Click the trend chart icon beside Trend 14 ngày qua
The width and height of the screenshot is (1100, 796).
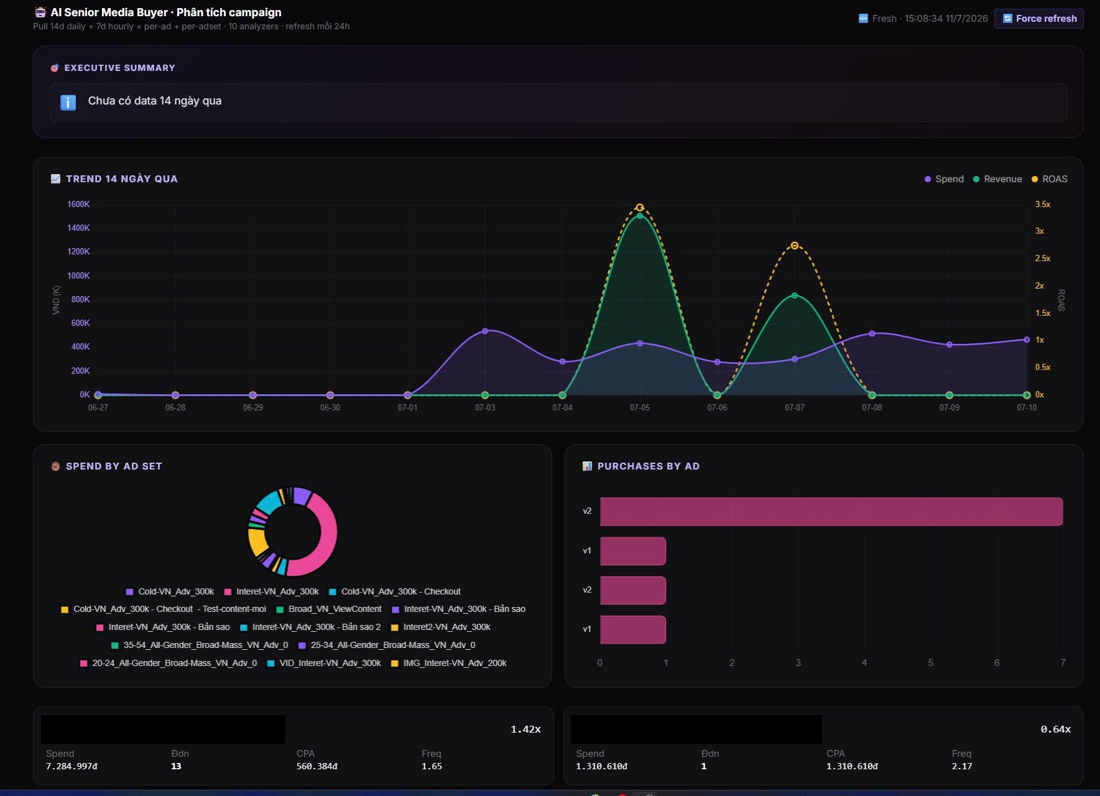coord(55,179)
